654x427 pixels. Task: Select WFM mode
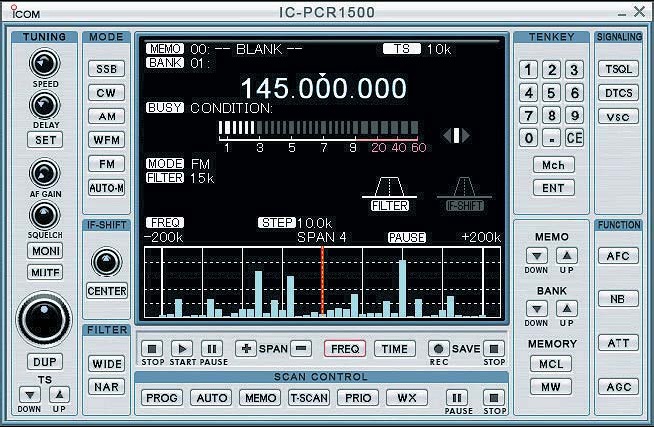106,141
